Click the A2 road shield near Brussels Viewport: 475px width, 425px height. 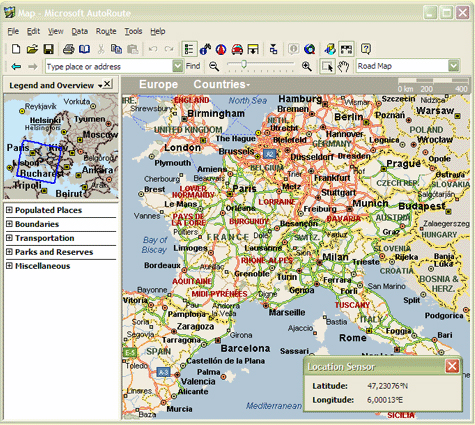(x=270, y=154)
